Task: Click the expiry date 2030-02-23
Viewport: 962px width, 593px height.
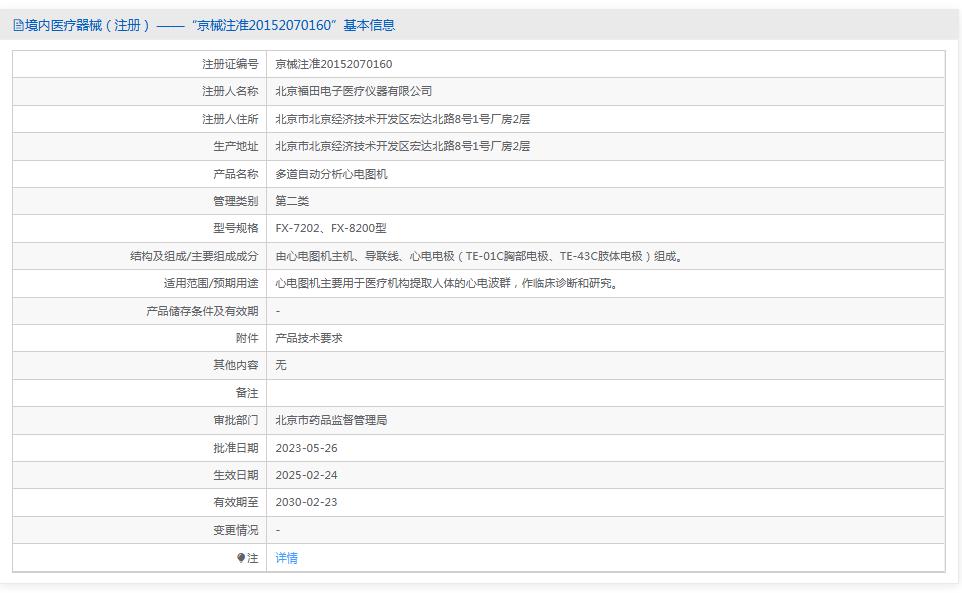Action: pyautogui.click(x=306, y=502)
